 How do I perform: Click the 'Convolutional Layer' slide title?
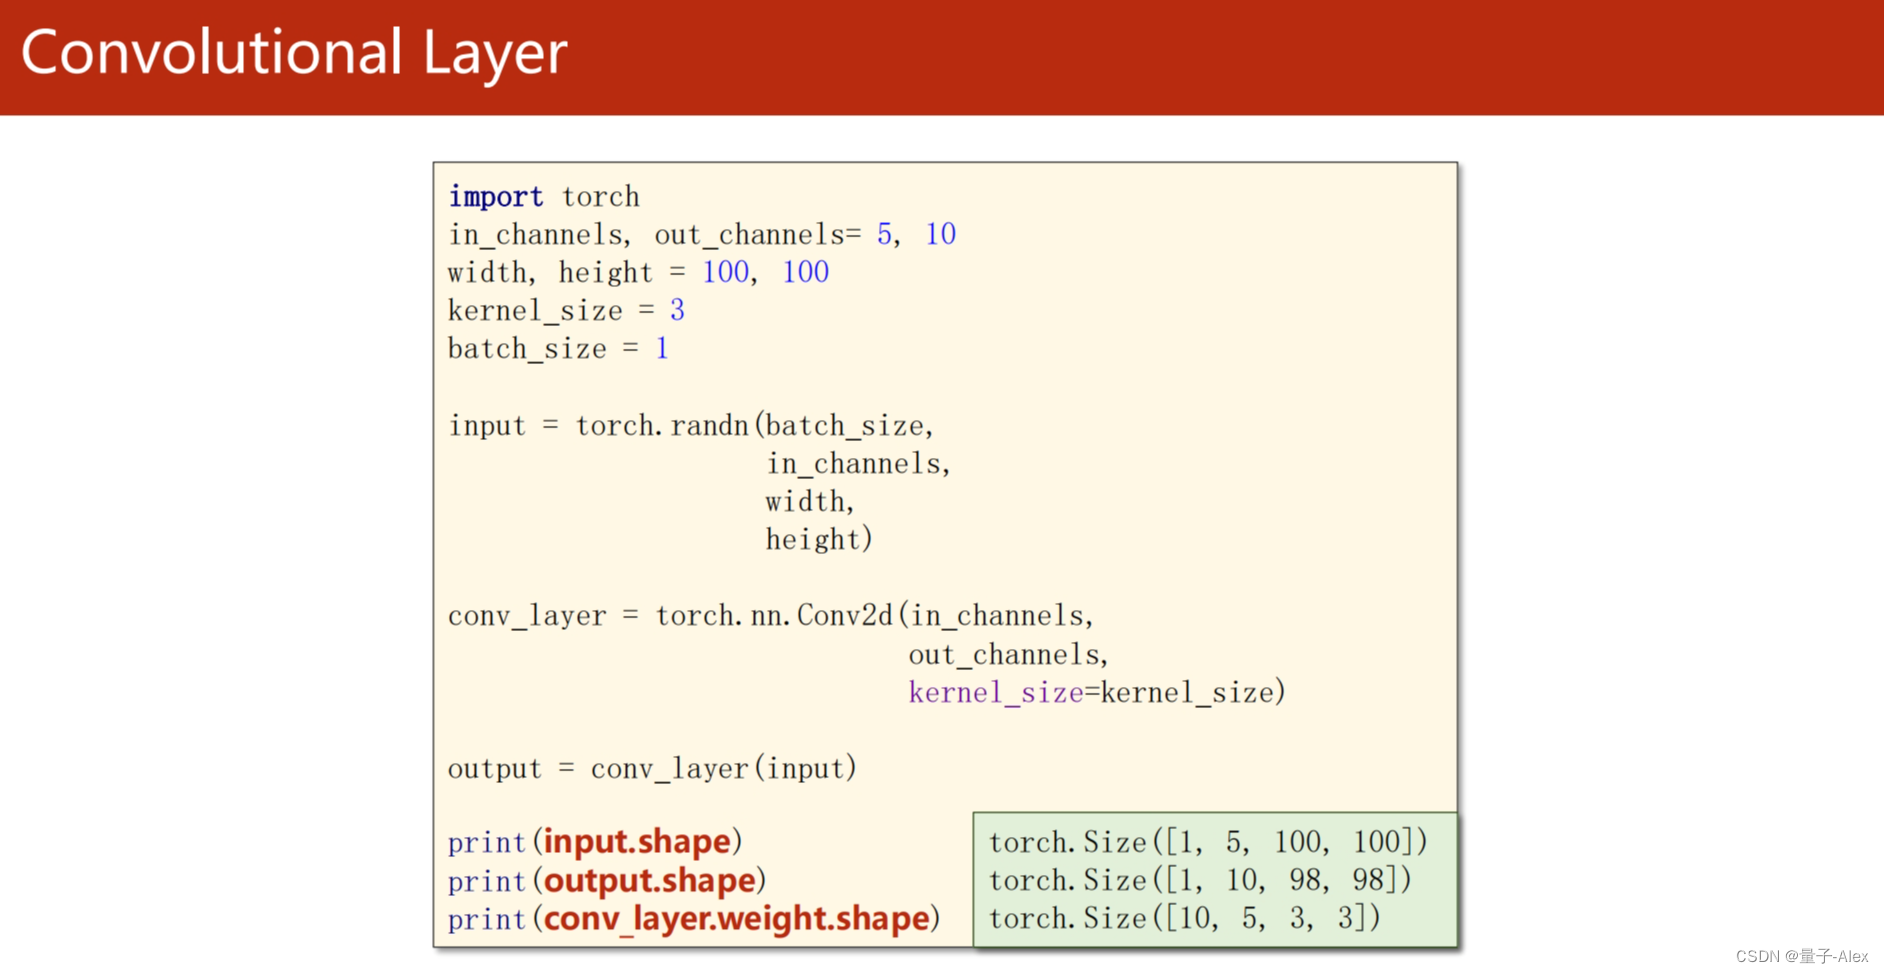coord(294,53)
